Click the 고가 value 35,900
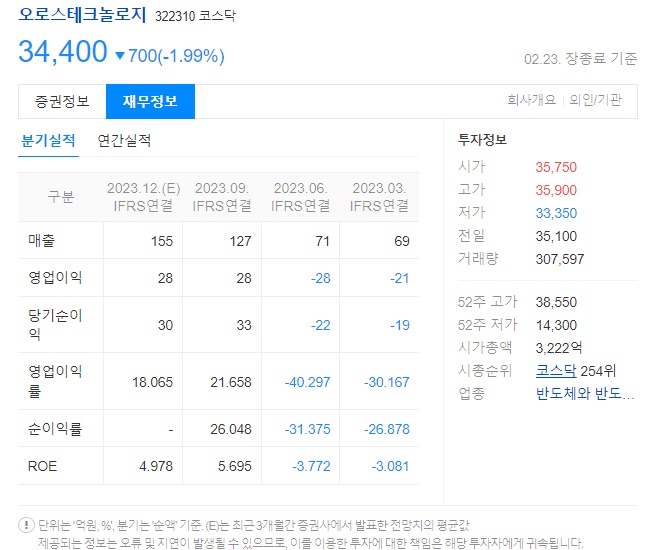Screen dimensions: 650x550 point(556,190)
